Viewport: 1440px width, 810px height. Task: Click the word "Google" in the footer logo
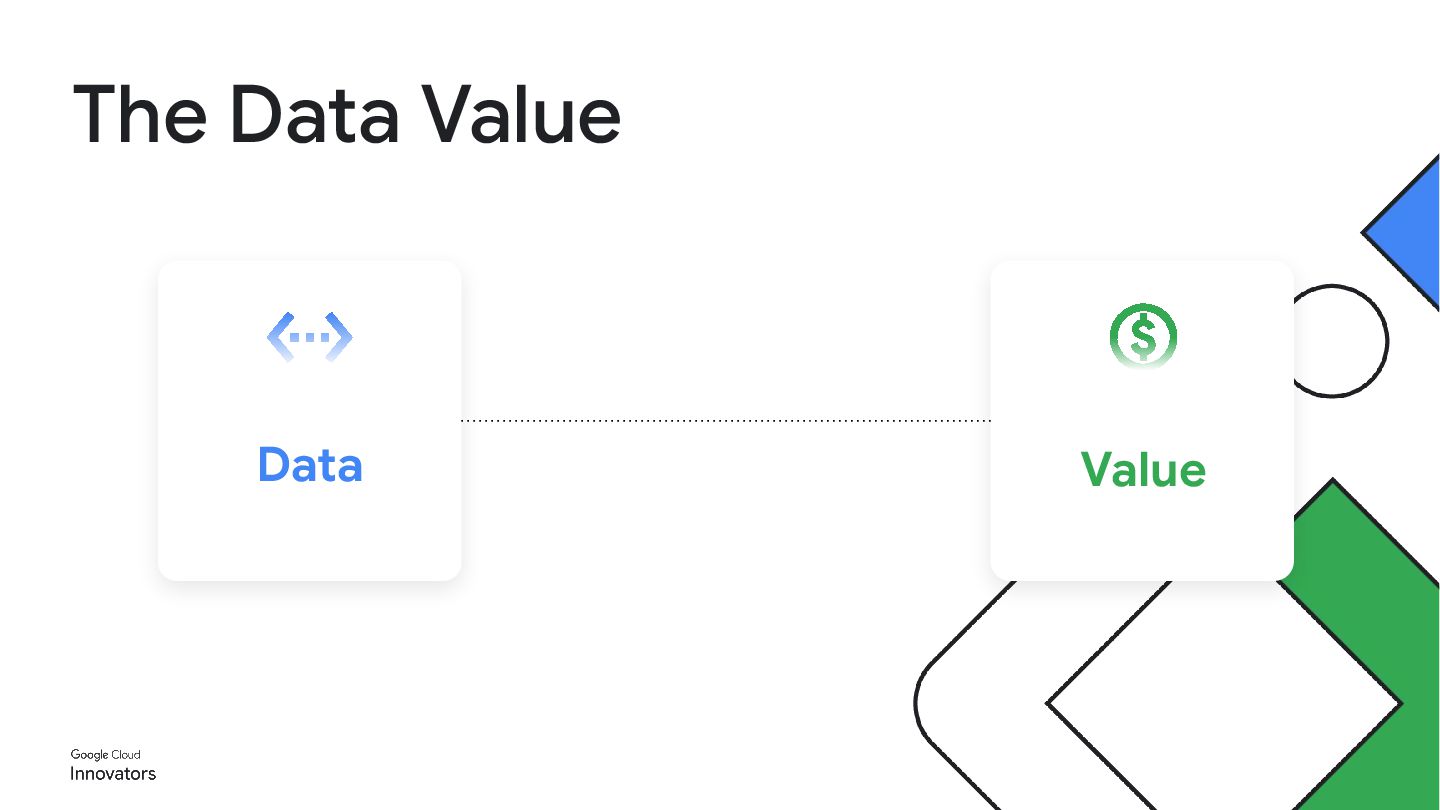point(89,755)
